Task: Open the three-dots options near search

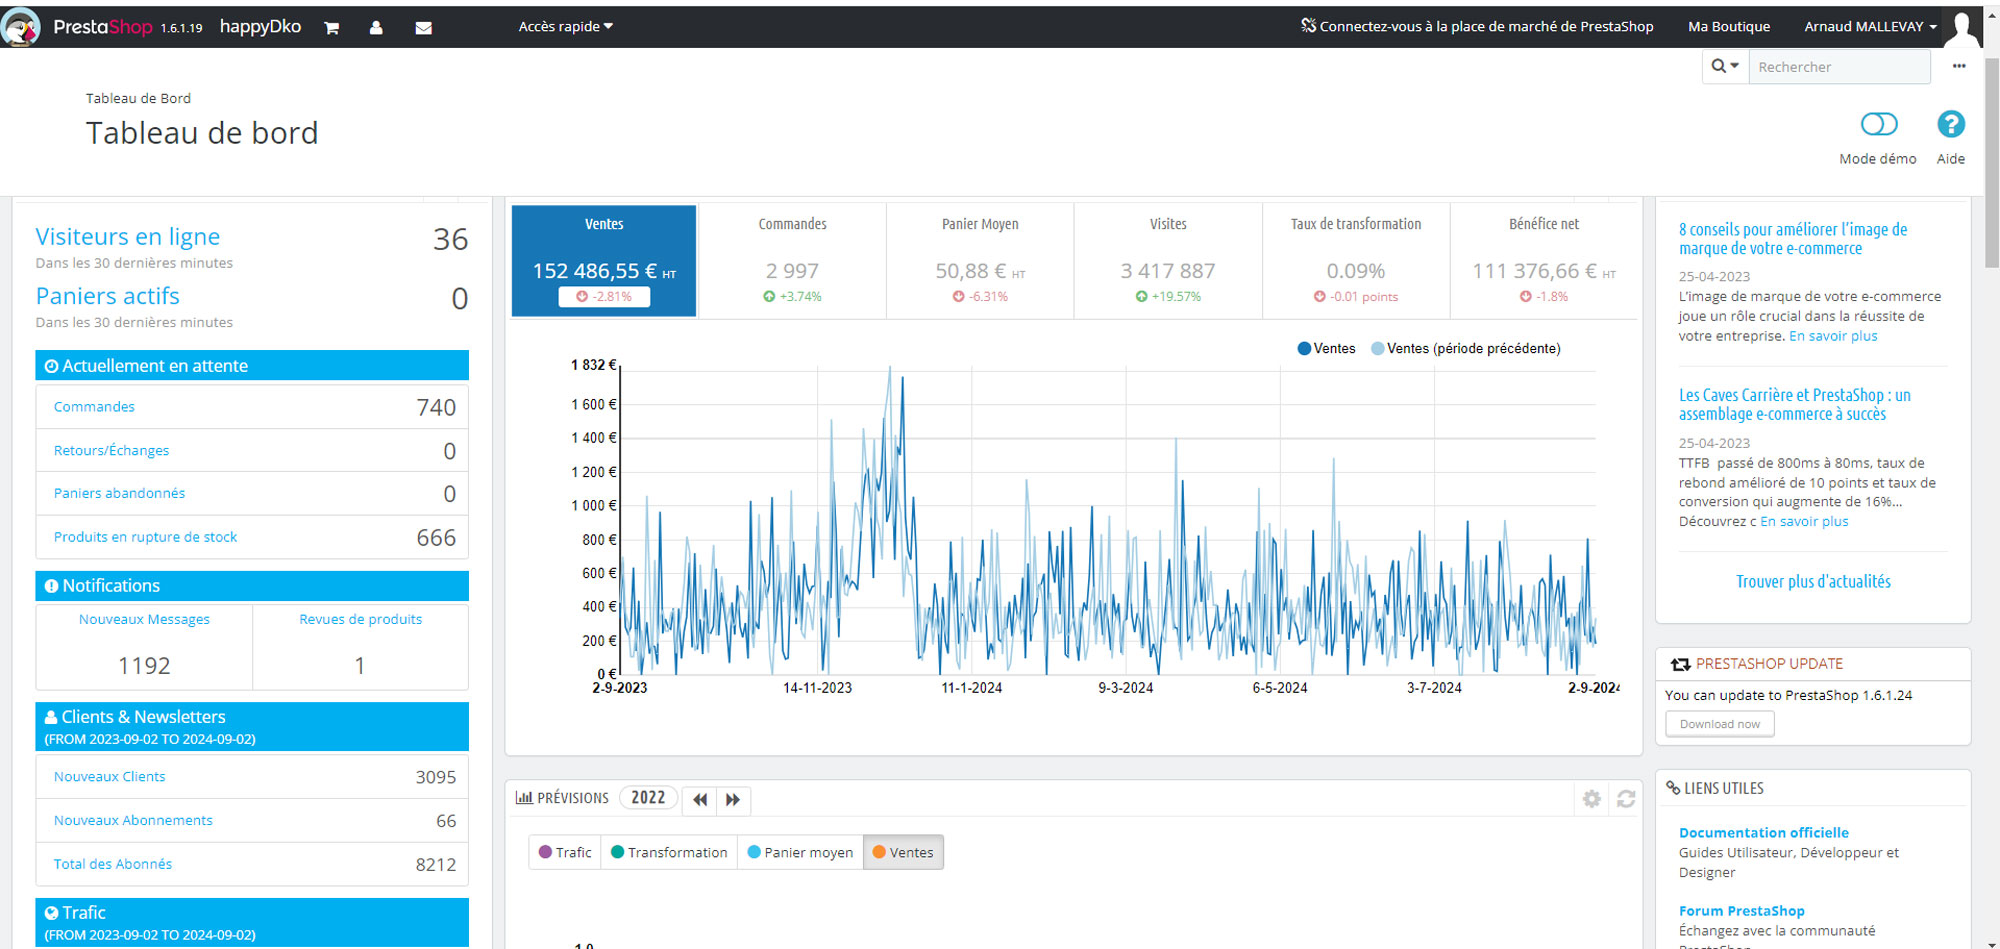Action: [x=1959, y=66]
